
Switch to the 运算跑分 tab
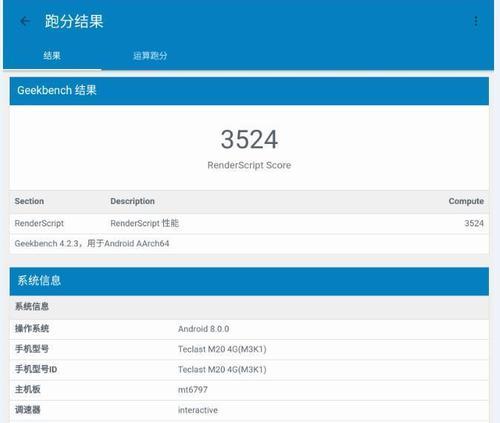(x=150, y=55)
